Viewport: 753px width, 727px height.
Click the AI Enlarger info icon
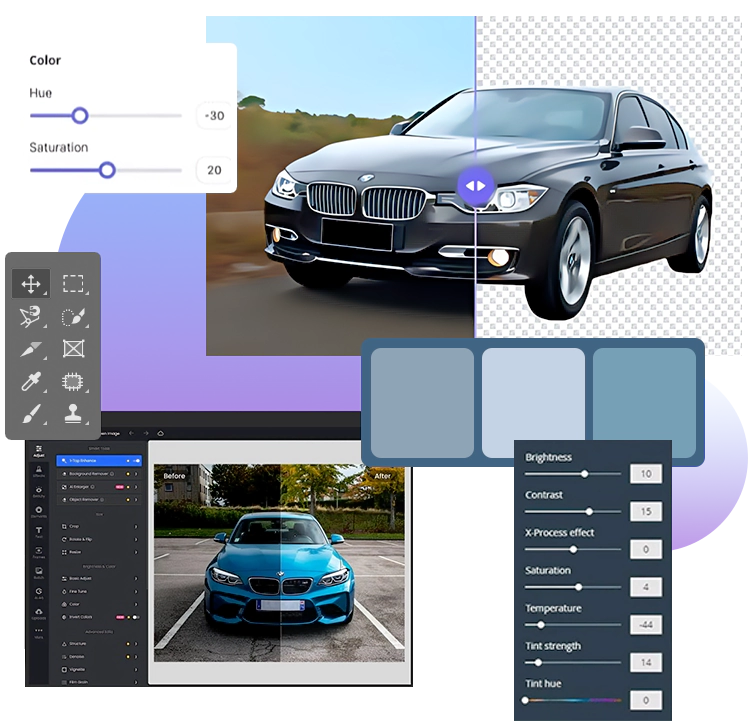click(x=93, y=487)
